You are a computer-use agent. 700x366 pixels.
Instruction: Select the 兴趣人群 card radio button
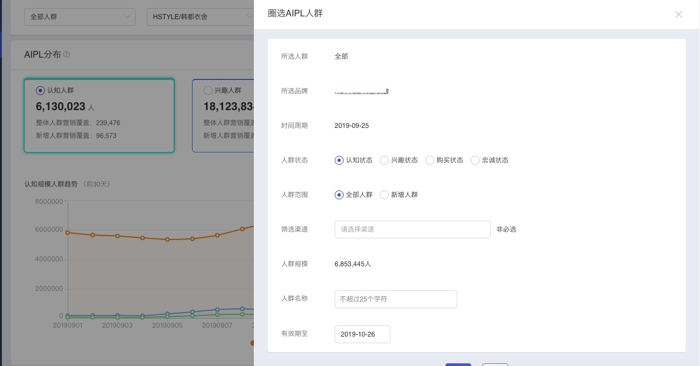pos(208,91)
